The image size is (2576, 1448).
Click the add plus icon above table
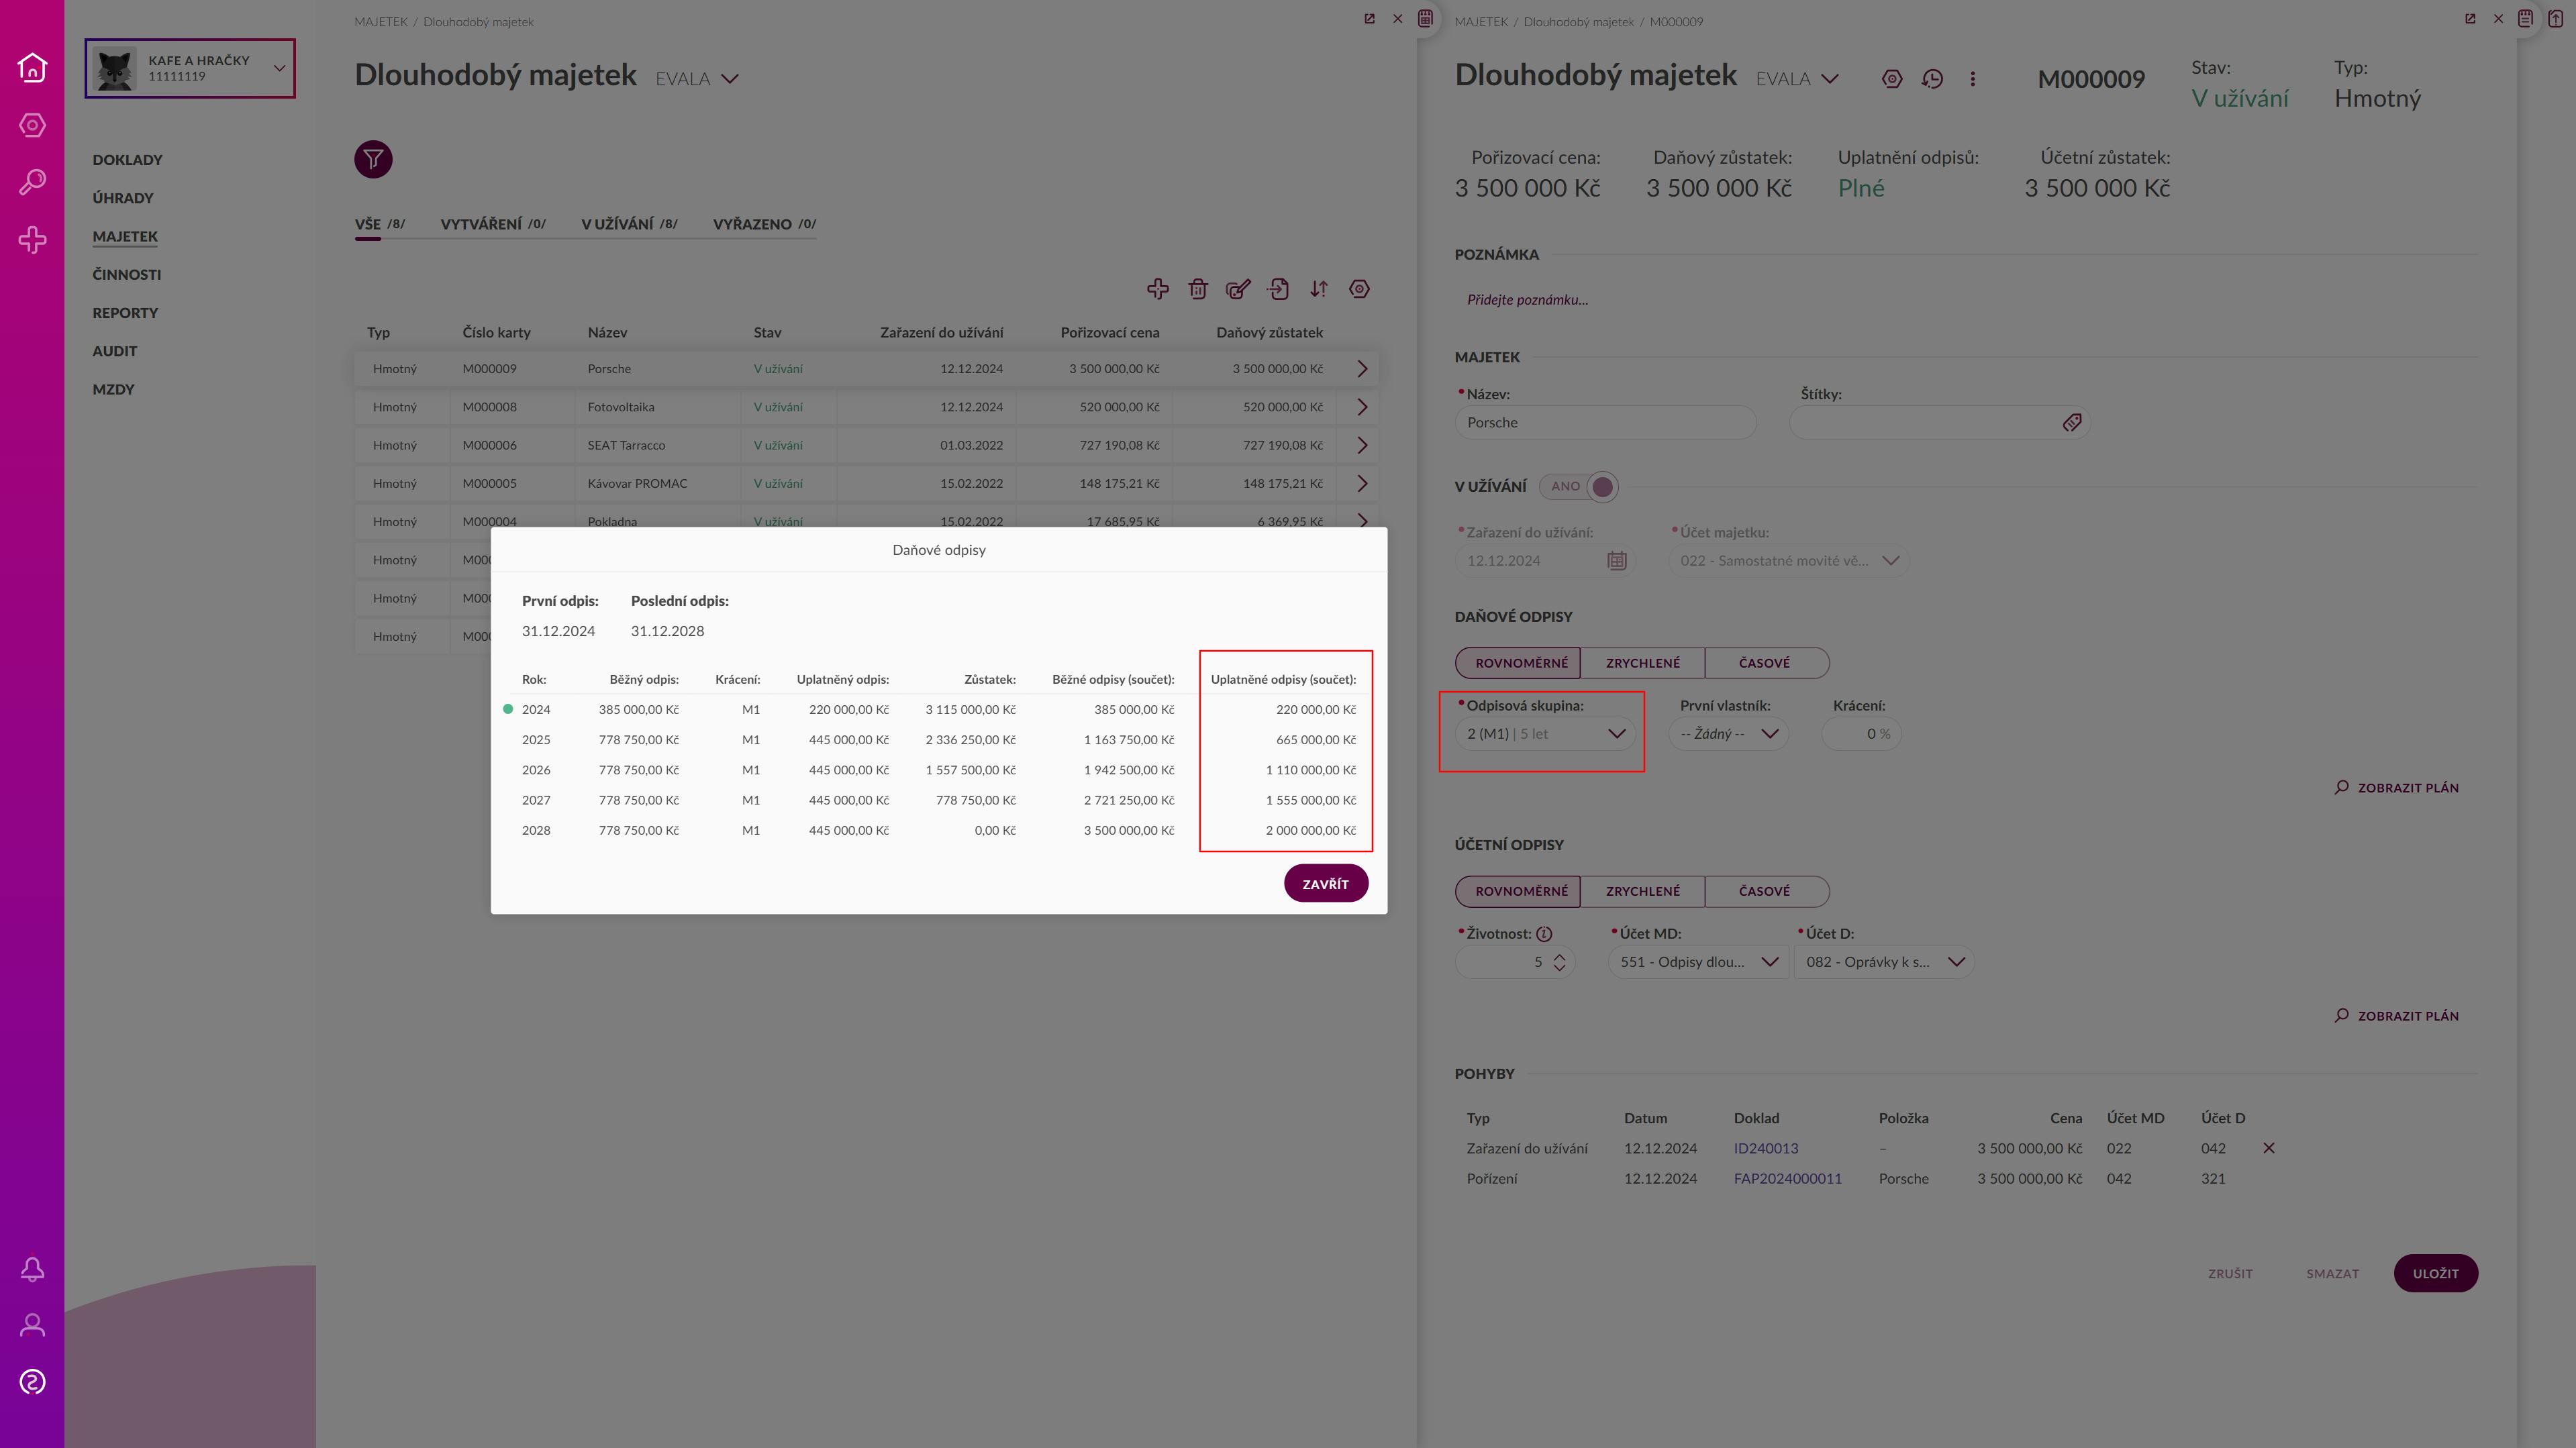pos(1157,289)
